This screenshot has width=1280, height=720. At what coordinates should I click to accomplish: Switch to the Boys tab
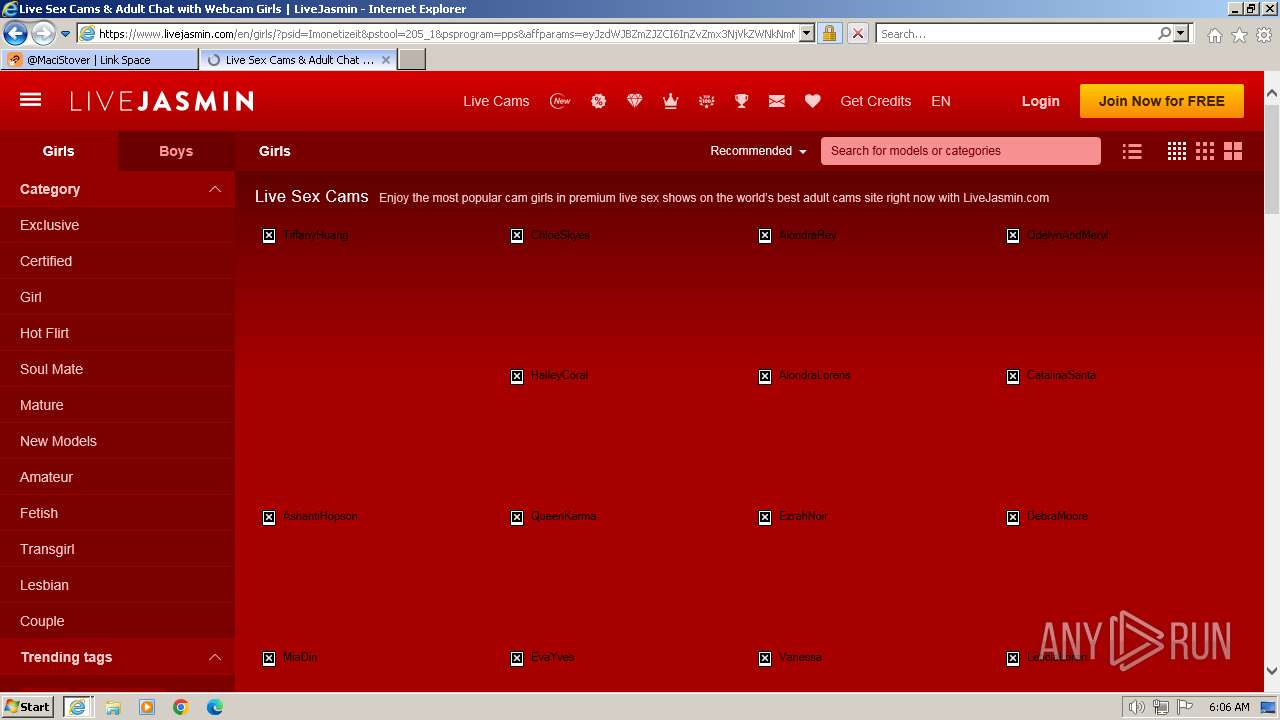click(x=176, y=151)
